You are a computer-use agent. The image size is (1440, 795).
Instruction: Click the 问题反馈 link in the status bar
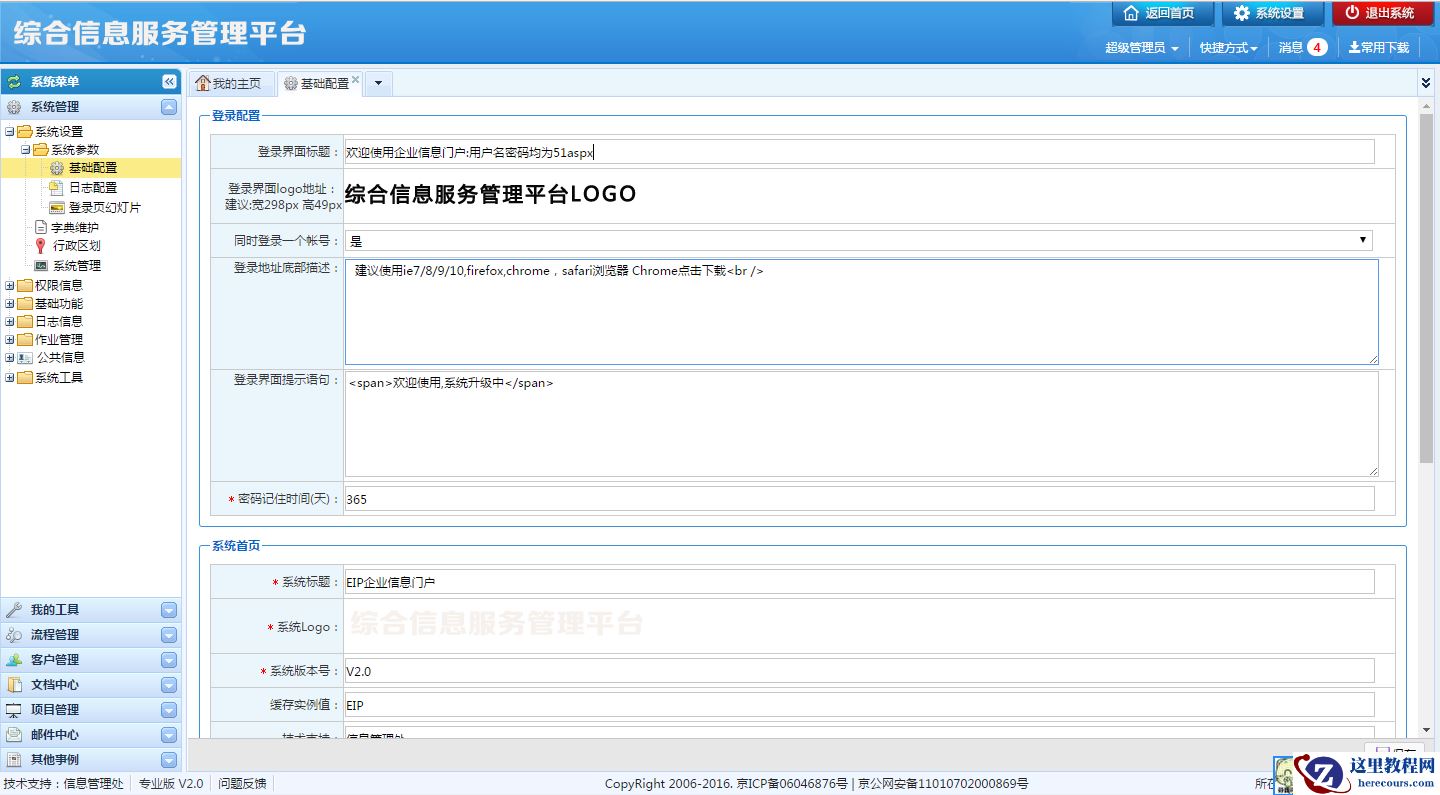coord(243,784)
